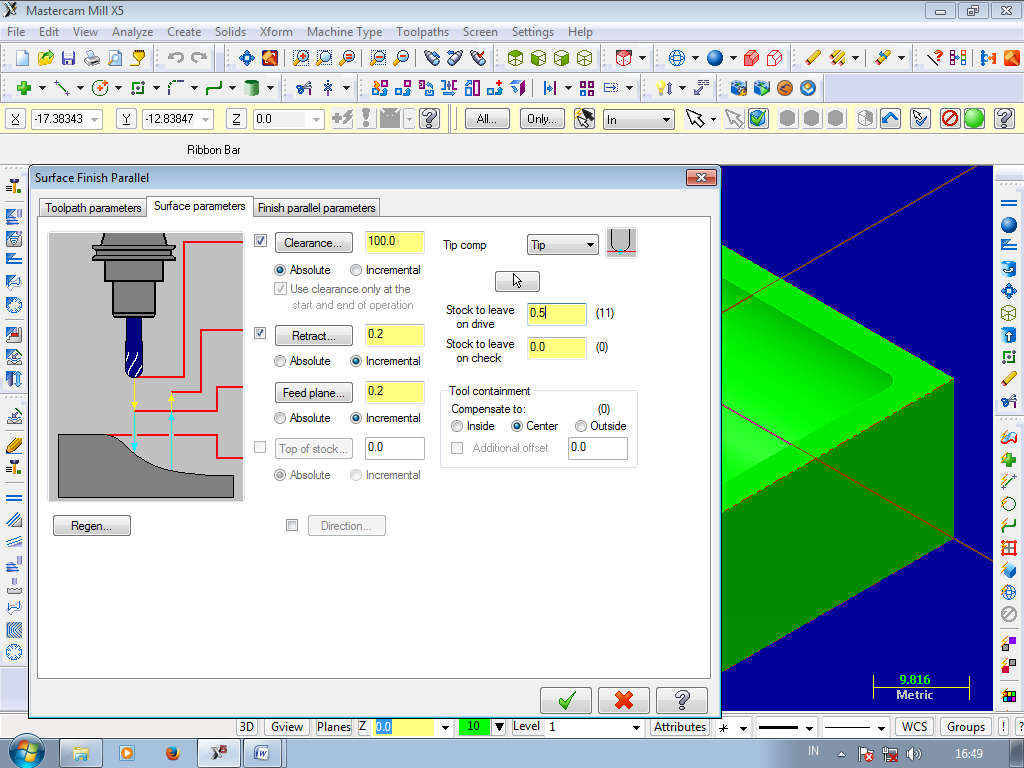The width and height of the screenshot is (1024, 768).
Task: Click Stock to leave on check field
Action: (556, 347)
